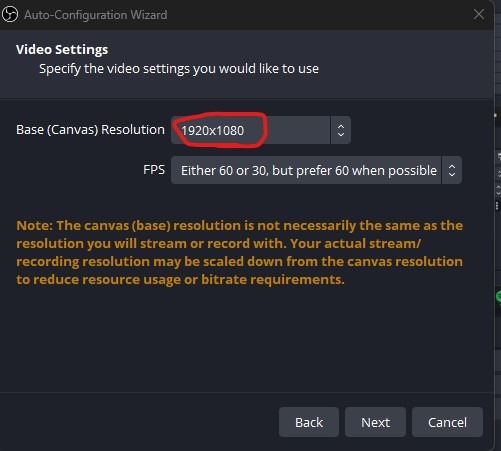The width and height of the screenshot is (501, 451).
Task: Click the green Spotify icon at right edge
Action: click(498, 296)
